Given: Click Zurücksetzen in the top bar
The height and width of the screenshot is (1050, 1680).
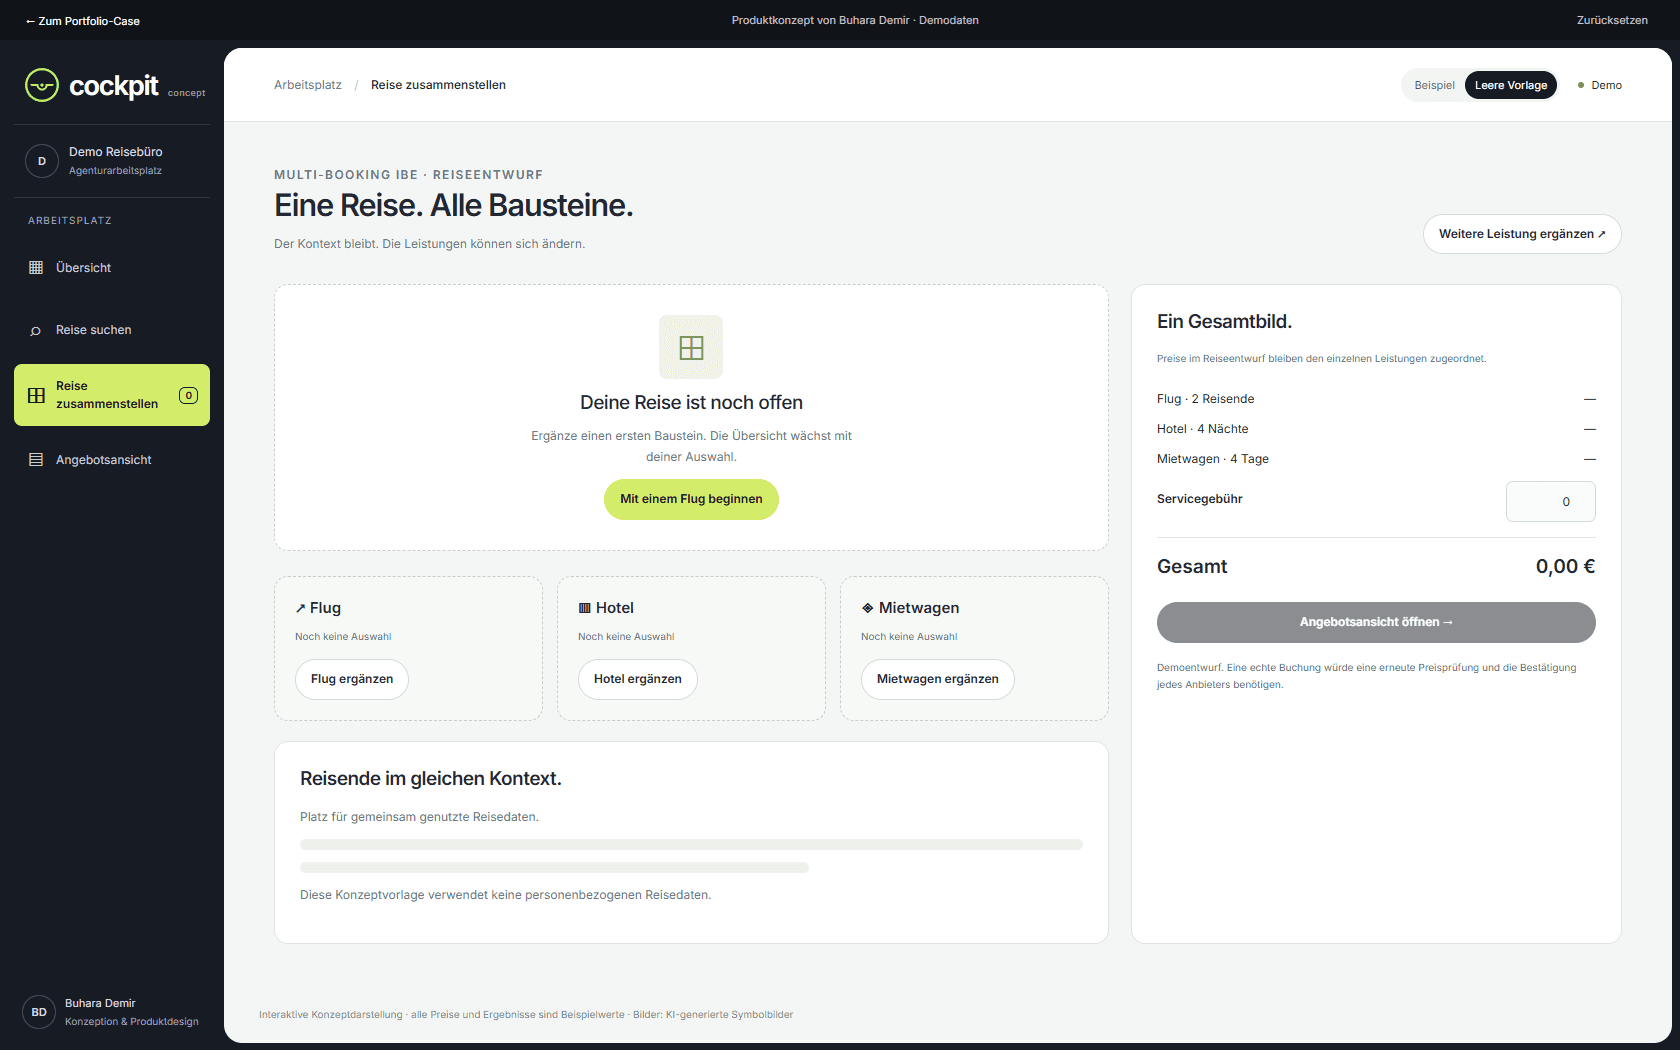Looking at the screenshot, I should click(1612, 20).
